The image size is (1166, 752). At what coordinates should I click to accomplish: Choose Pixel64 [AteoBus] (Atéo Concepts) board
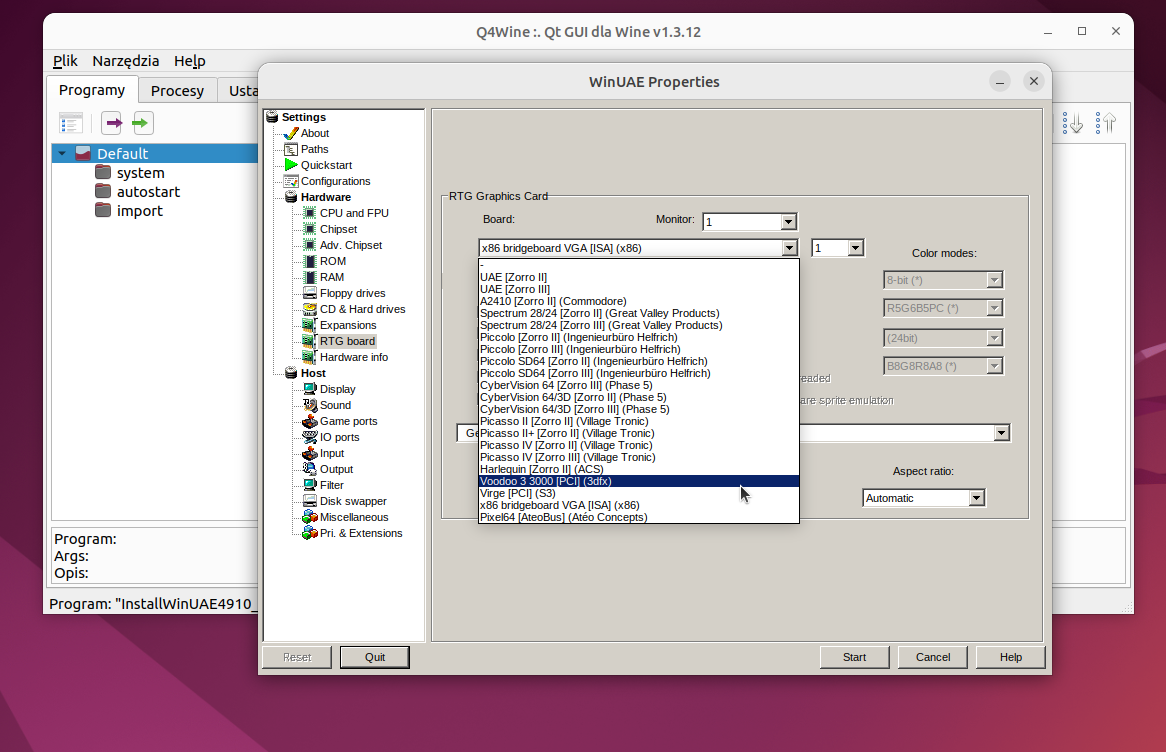pyautogui.click(x=639, y=517)
